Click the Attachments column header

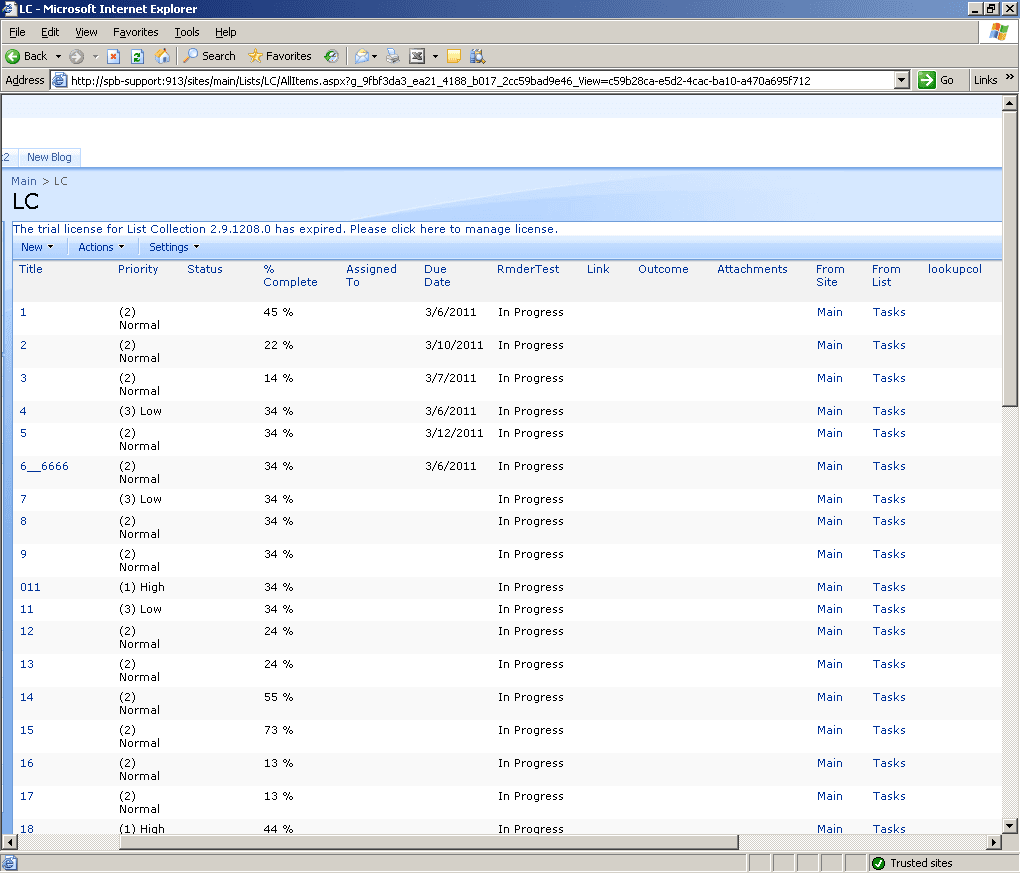pos(752,269)
